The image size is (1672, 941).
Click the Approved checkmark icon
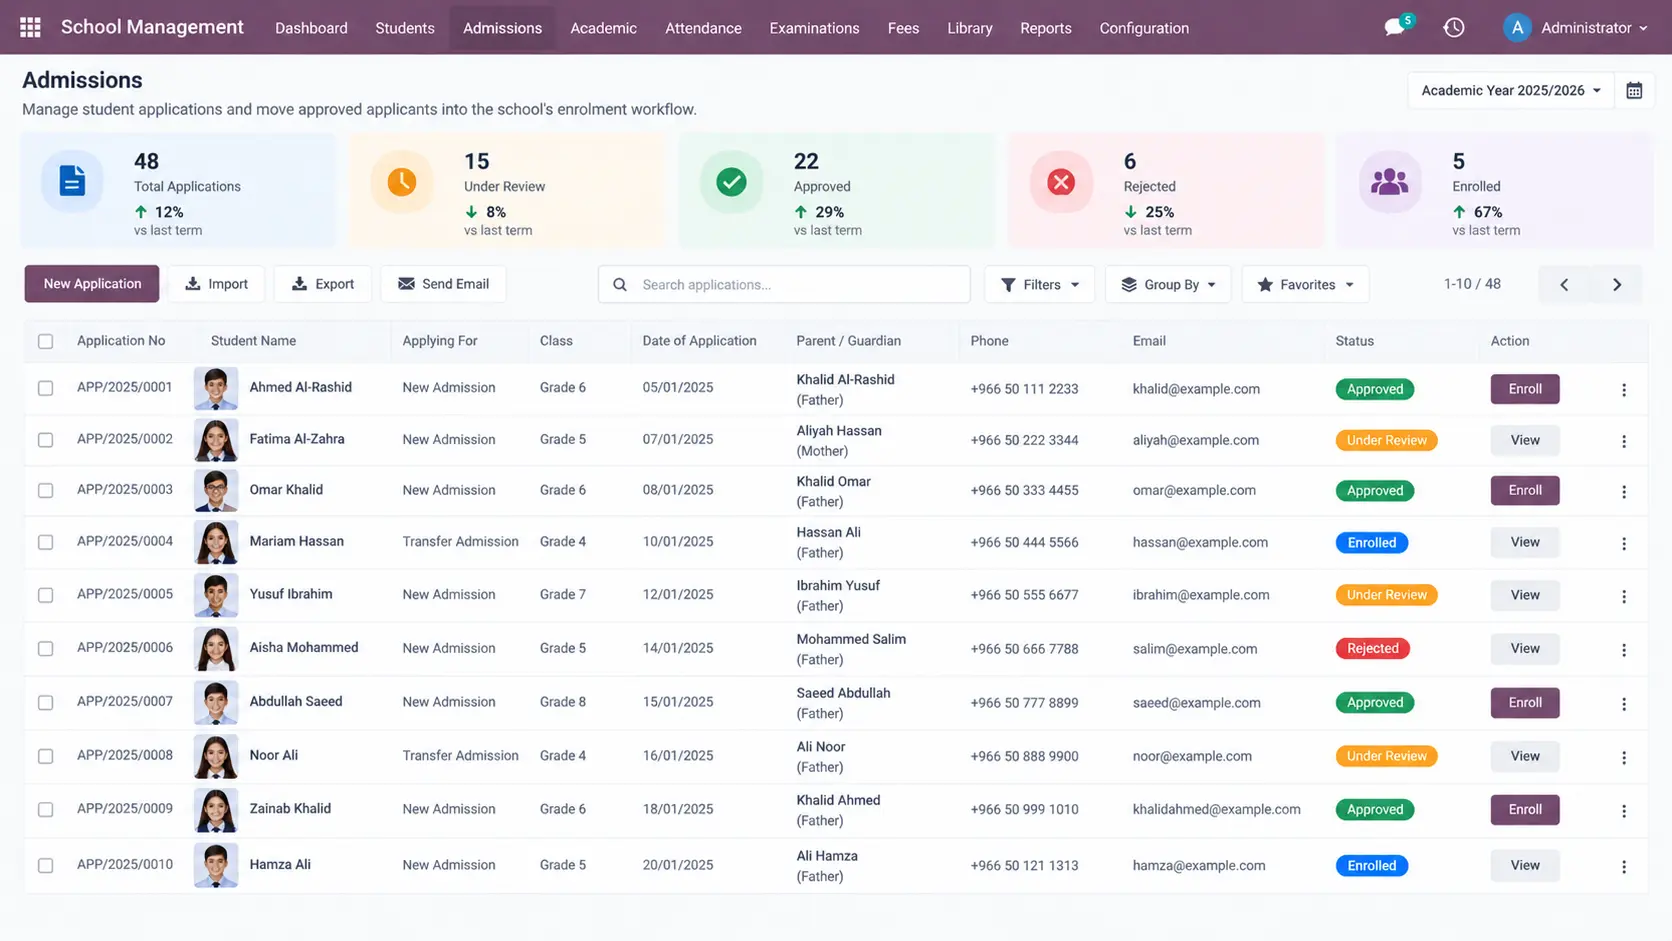(731, 181)
